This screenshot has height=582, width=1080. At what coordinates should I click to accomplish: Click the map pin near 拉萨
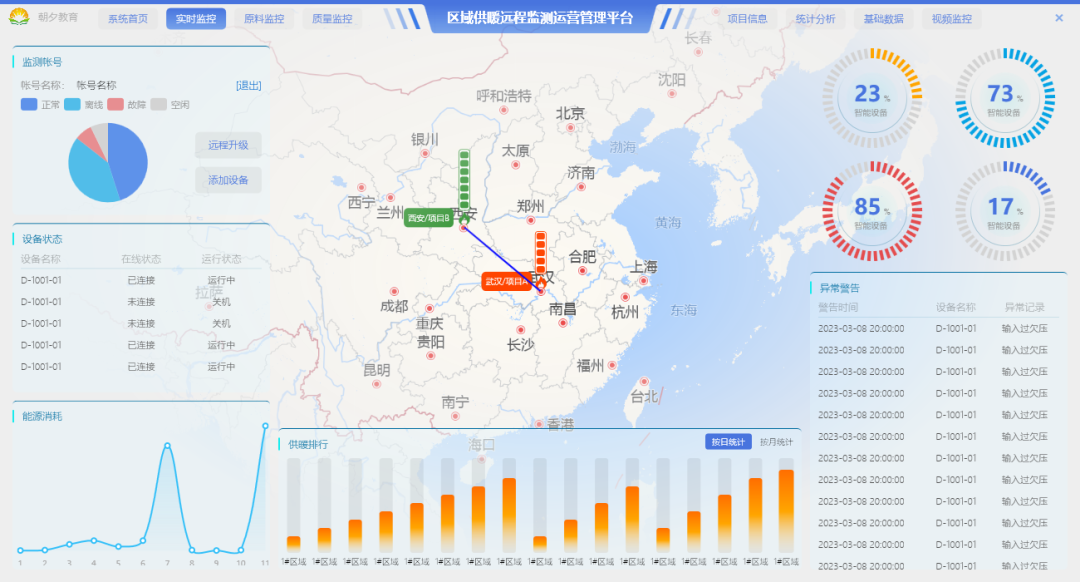click(x=210, y=306)
